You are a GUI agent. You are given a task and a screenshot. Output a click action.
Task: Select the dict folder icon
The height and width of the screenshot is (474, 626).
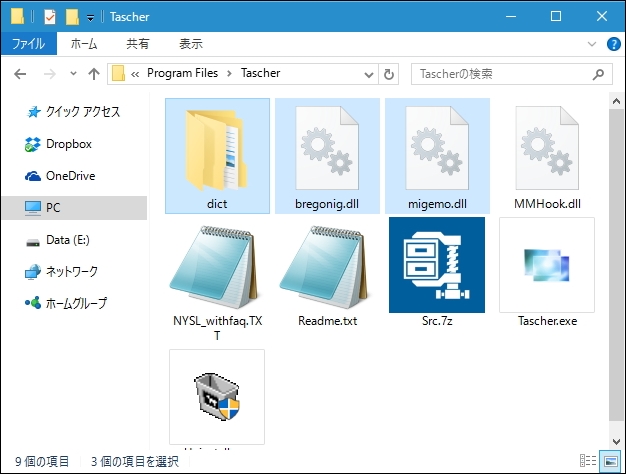point(217,150)
